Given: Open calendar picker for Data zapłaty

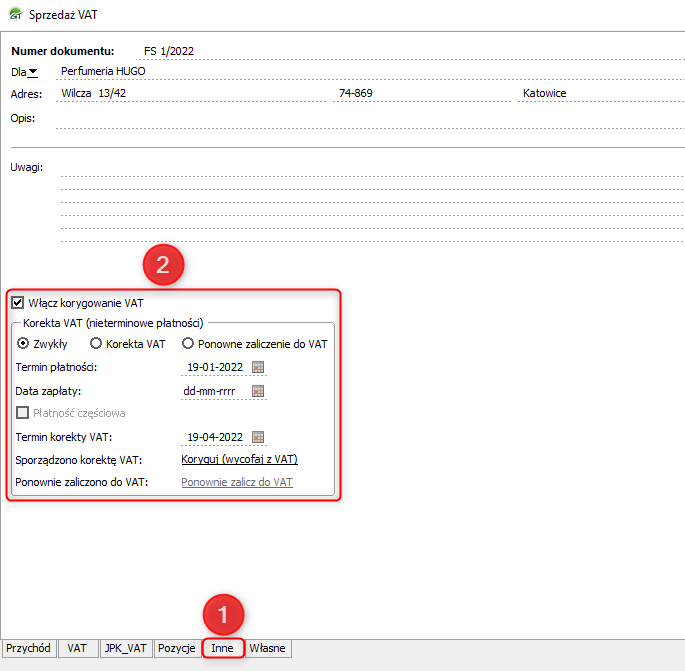Looking at the screenshot, I should coord(258,391).
